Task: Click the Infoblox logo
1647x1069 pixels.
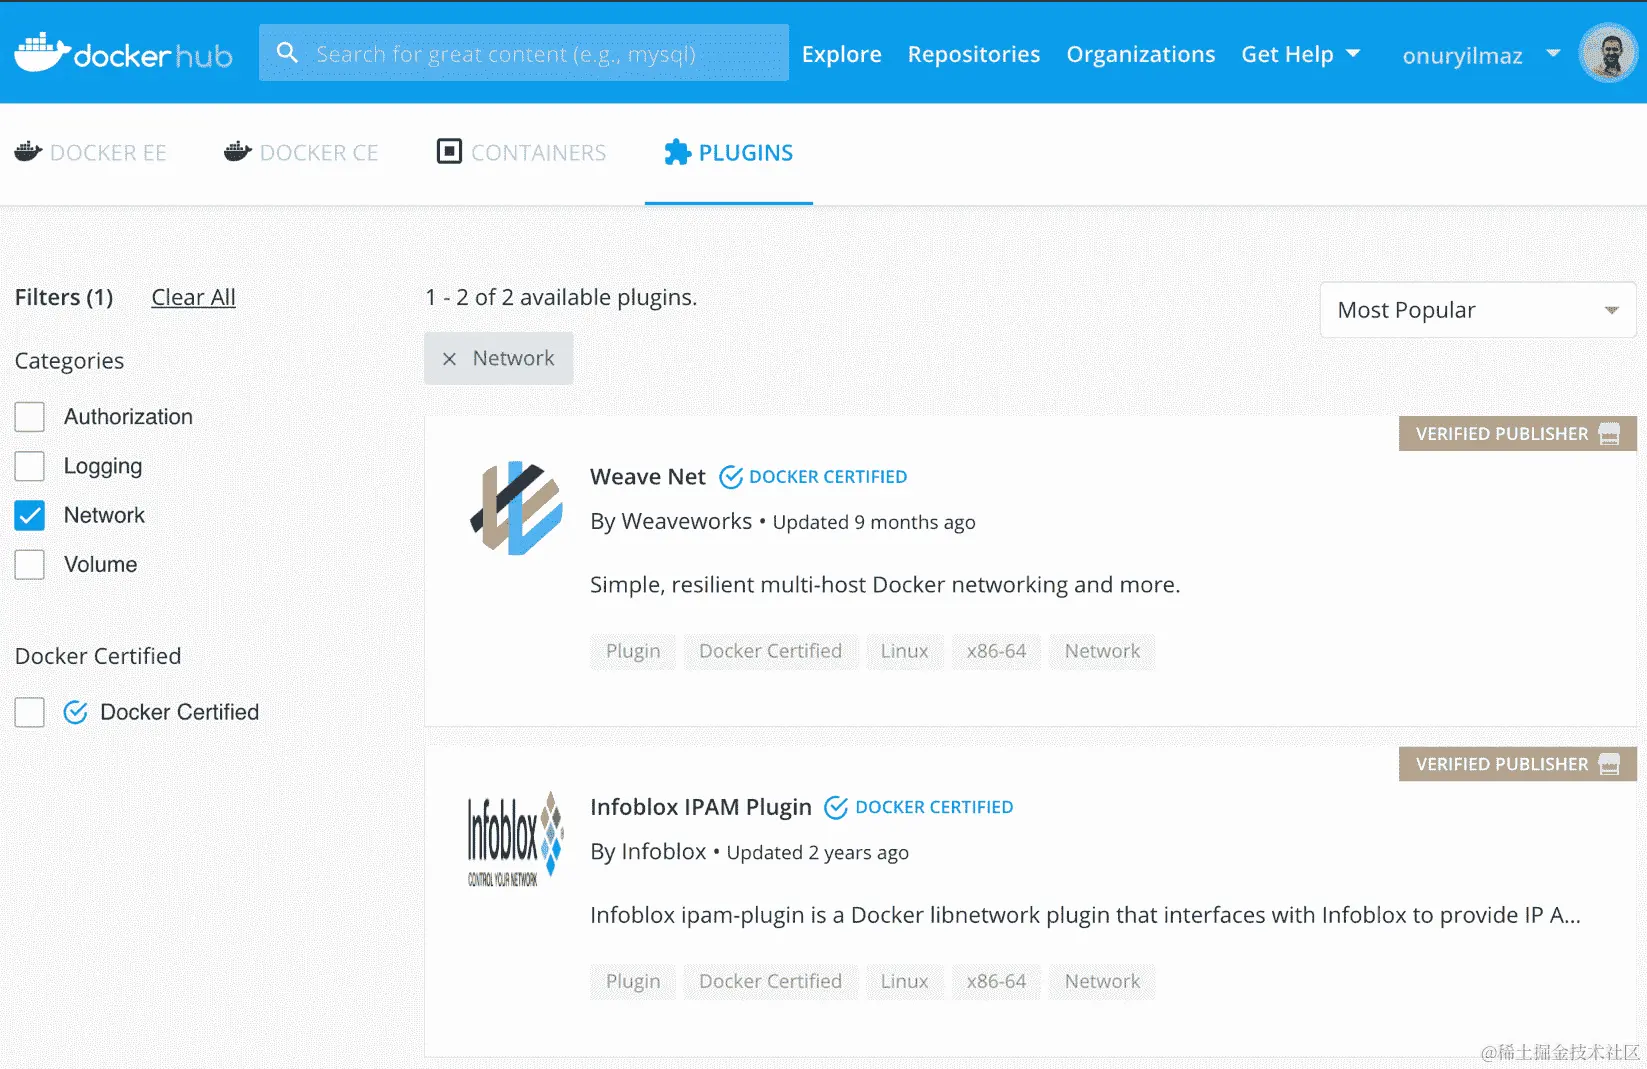Action: pos(516,839)
